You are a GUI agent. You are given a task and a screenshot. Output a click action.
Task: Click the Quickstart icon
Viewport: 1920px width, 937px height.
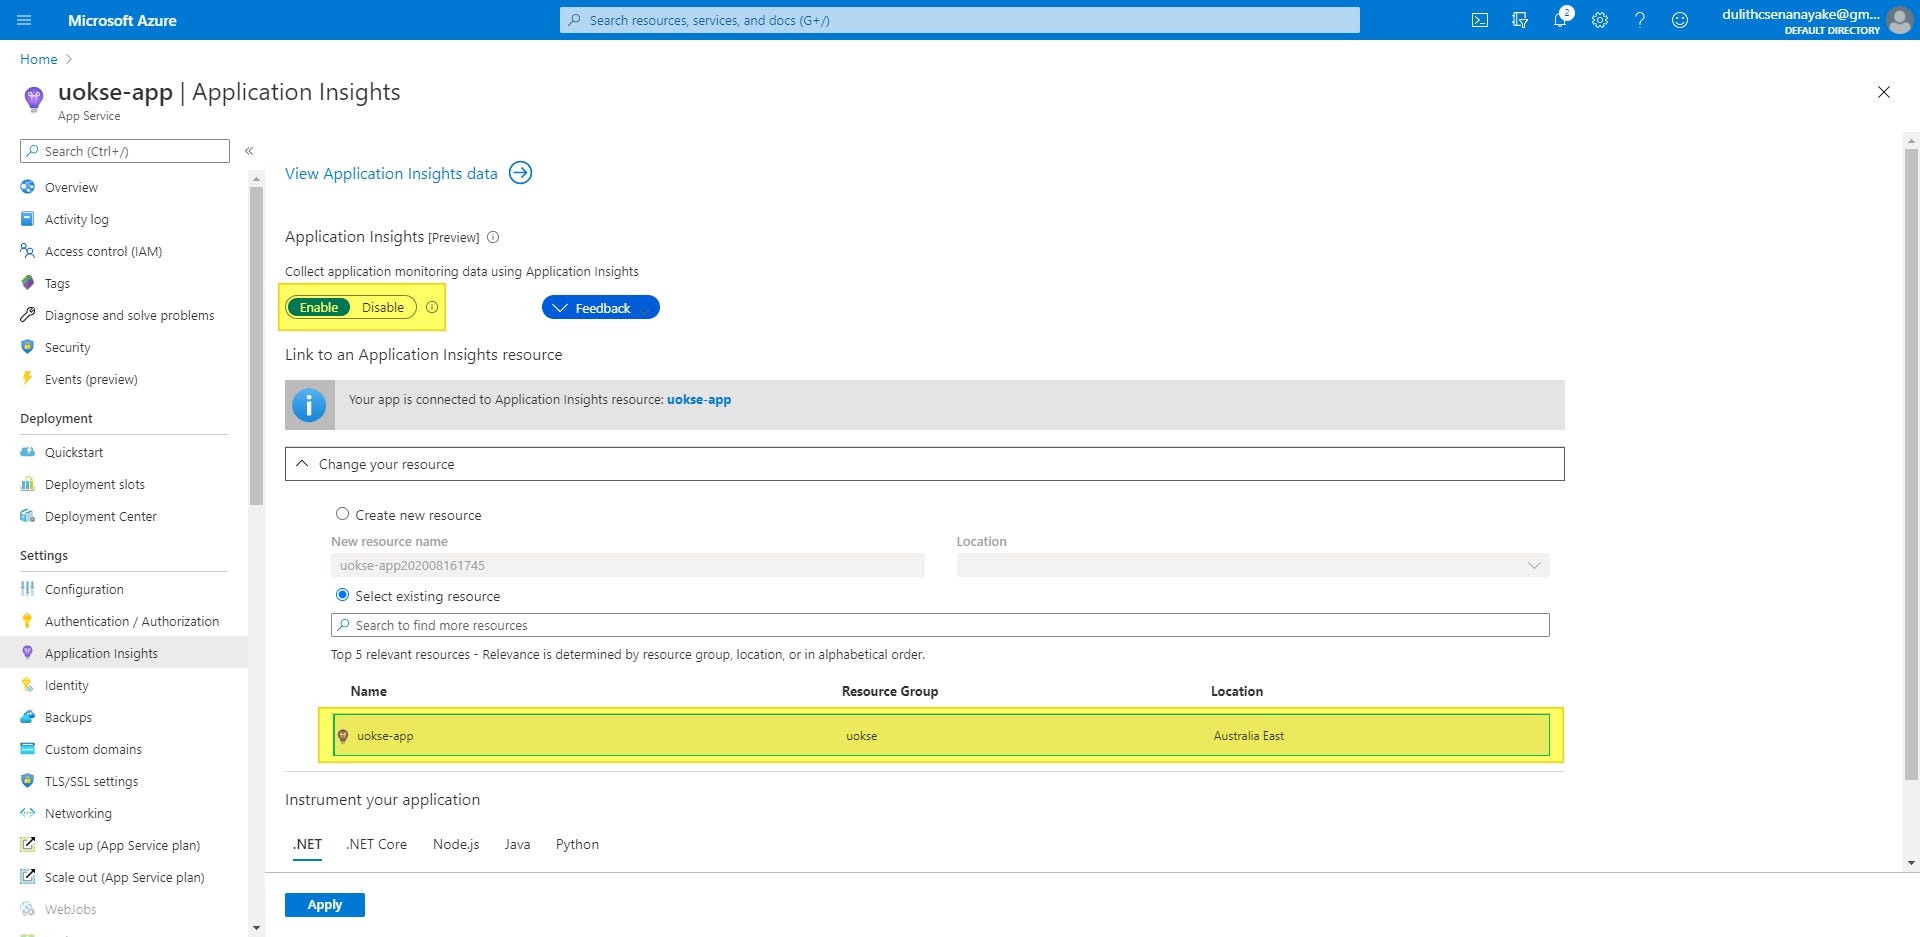[28, 452]
